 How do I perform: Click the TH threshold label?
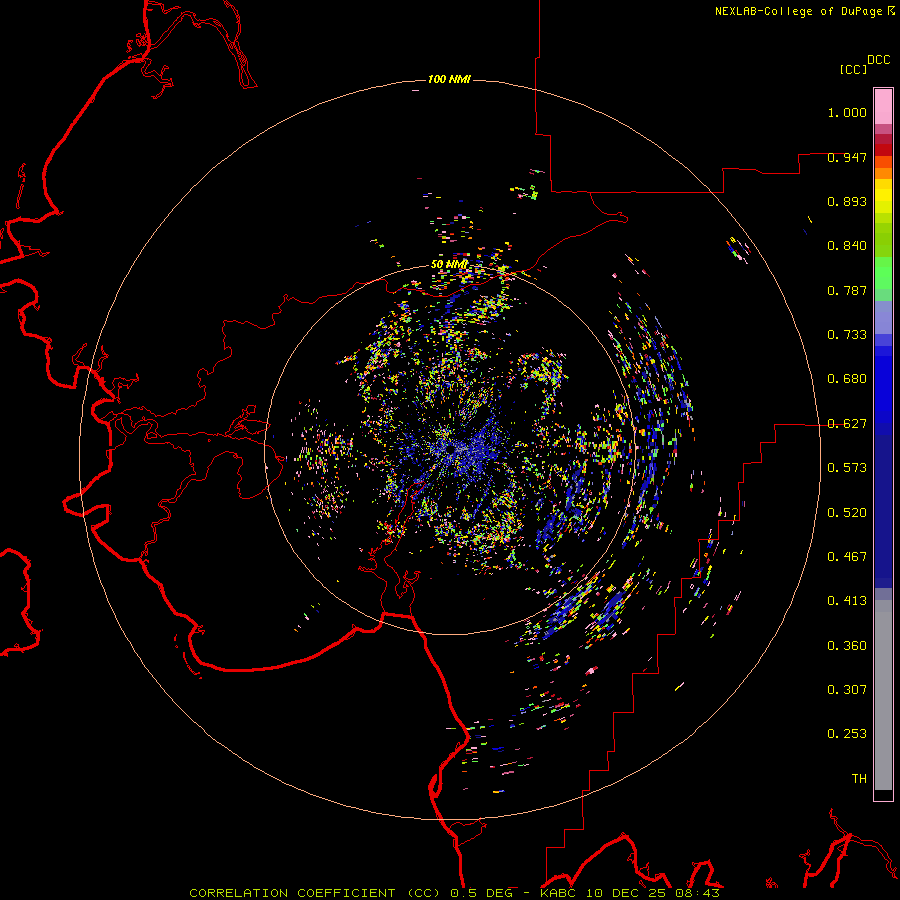pyautogui.click(x=859, y=779)
